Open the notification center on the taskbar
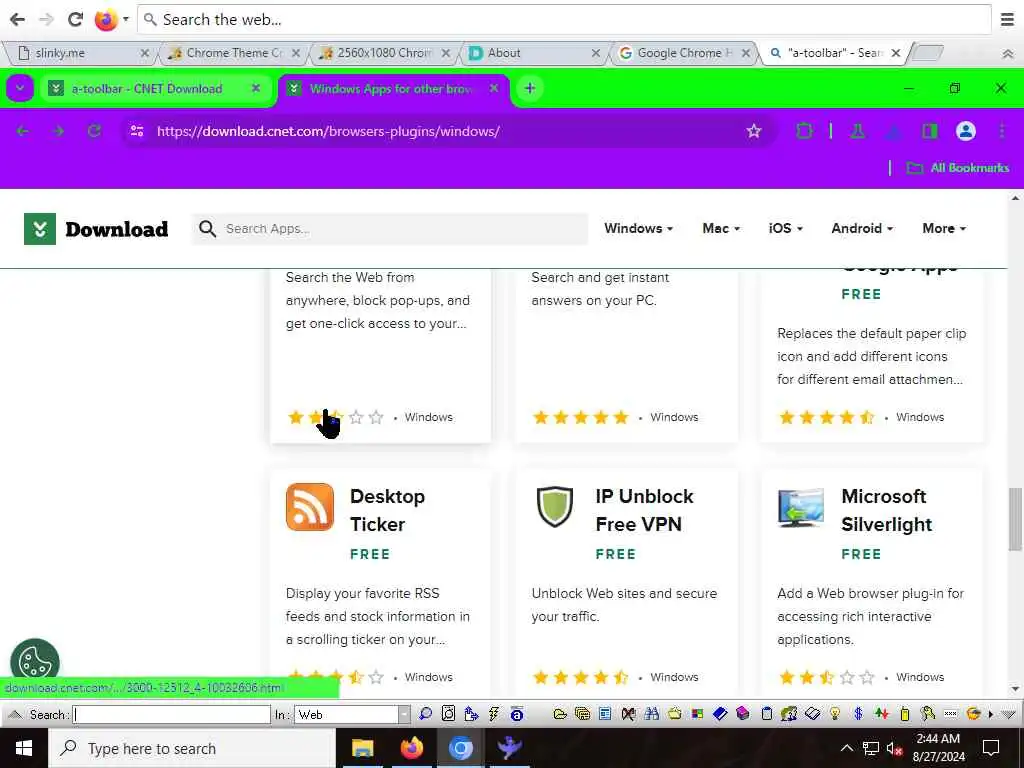1024x768 pixels. click(x=991, y=748)
